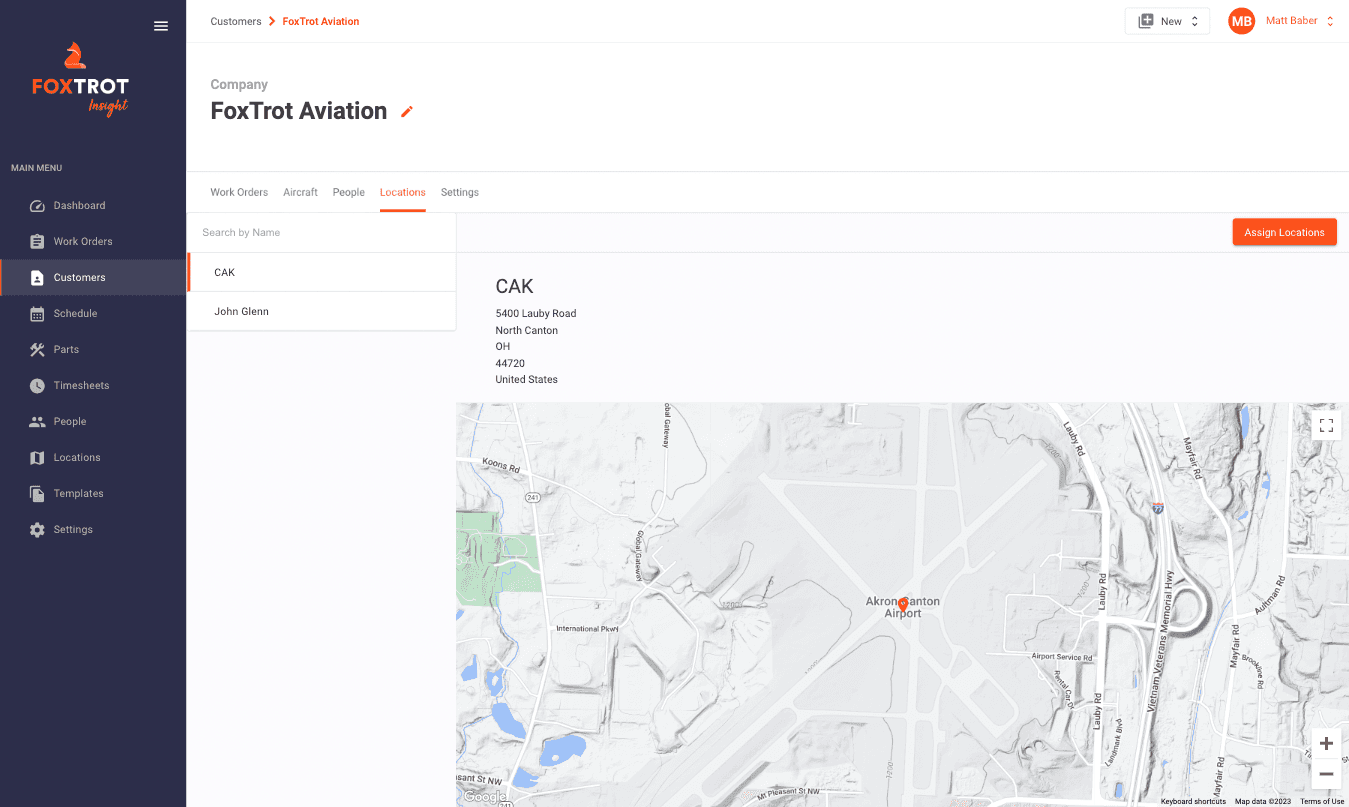
Task: Click the CAK location heading
Action: pos(515,286)
